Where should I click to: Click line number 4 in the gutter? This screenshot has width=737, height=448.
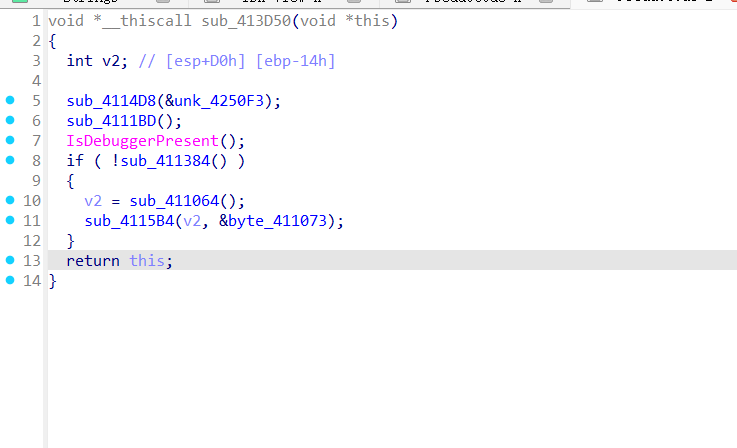36,81
